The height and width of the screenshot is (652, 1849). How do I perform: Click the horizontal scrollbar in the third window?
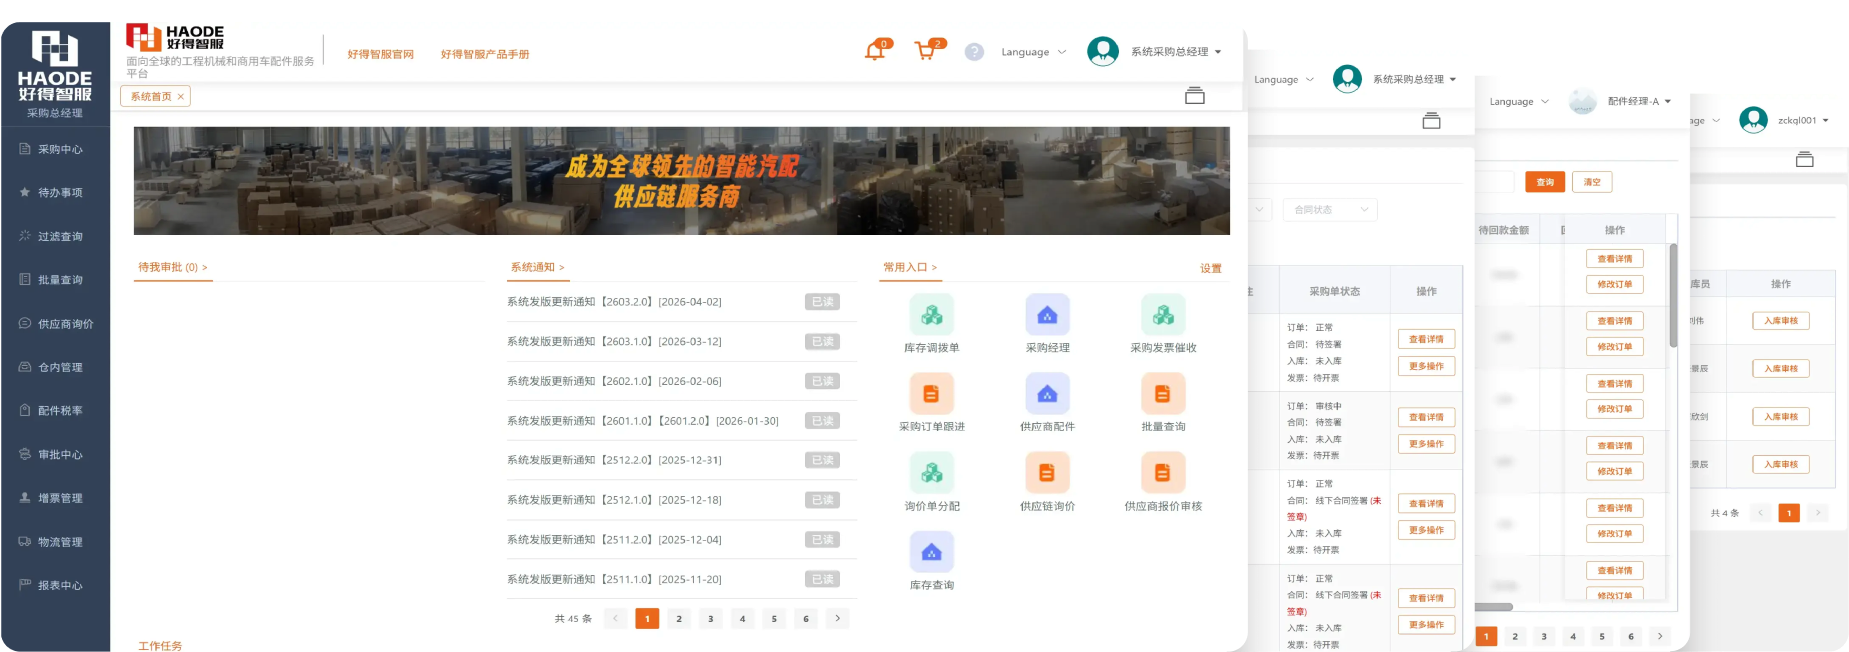pyautogui.click(x=1494, y=607)
